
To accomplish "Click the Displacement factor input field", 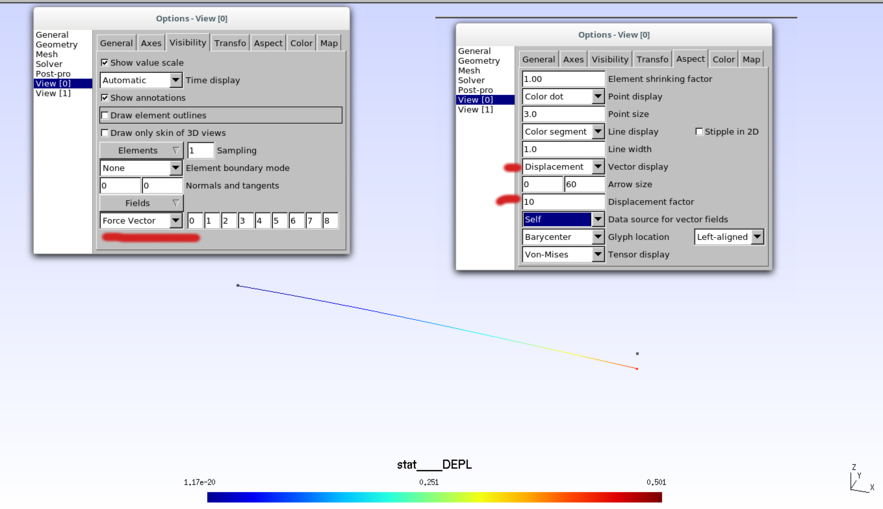I will pos(563,202).
